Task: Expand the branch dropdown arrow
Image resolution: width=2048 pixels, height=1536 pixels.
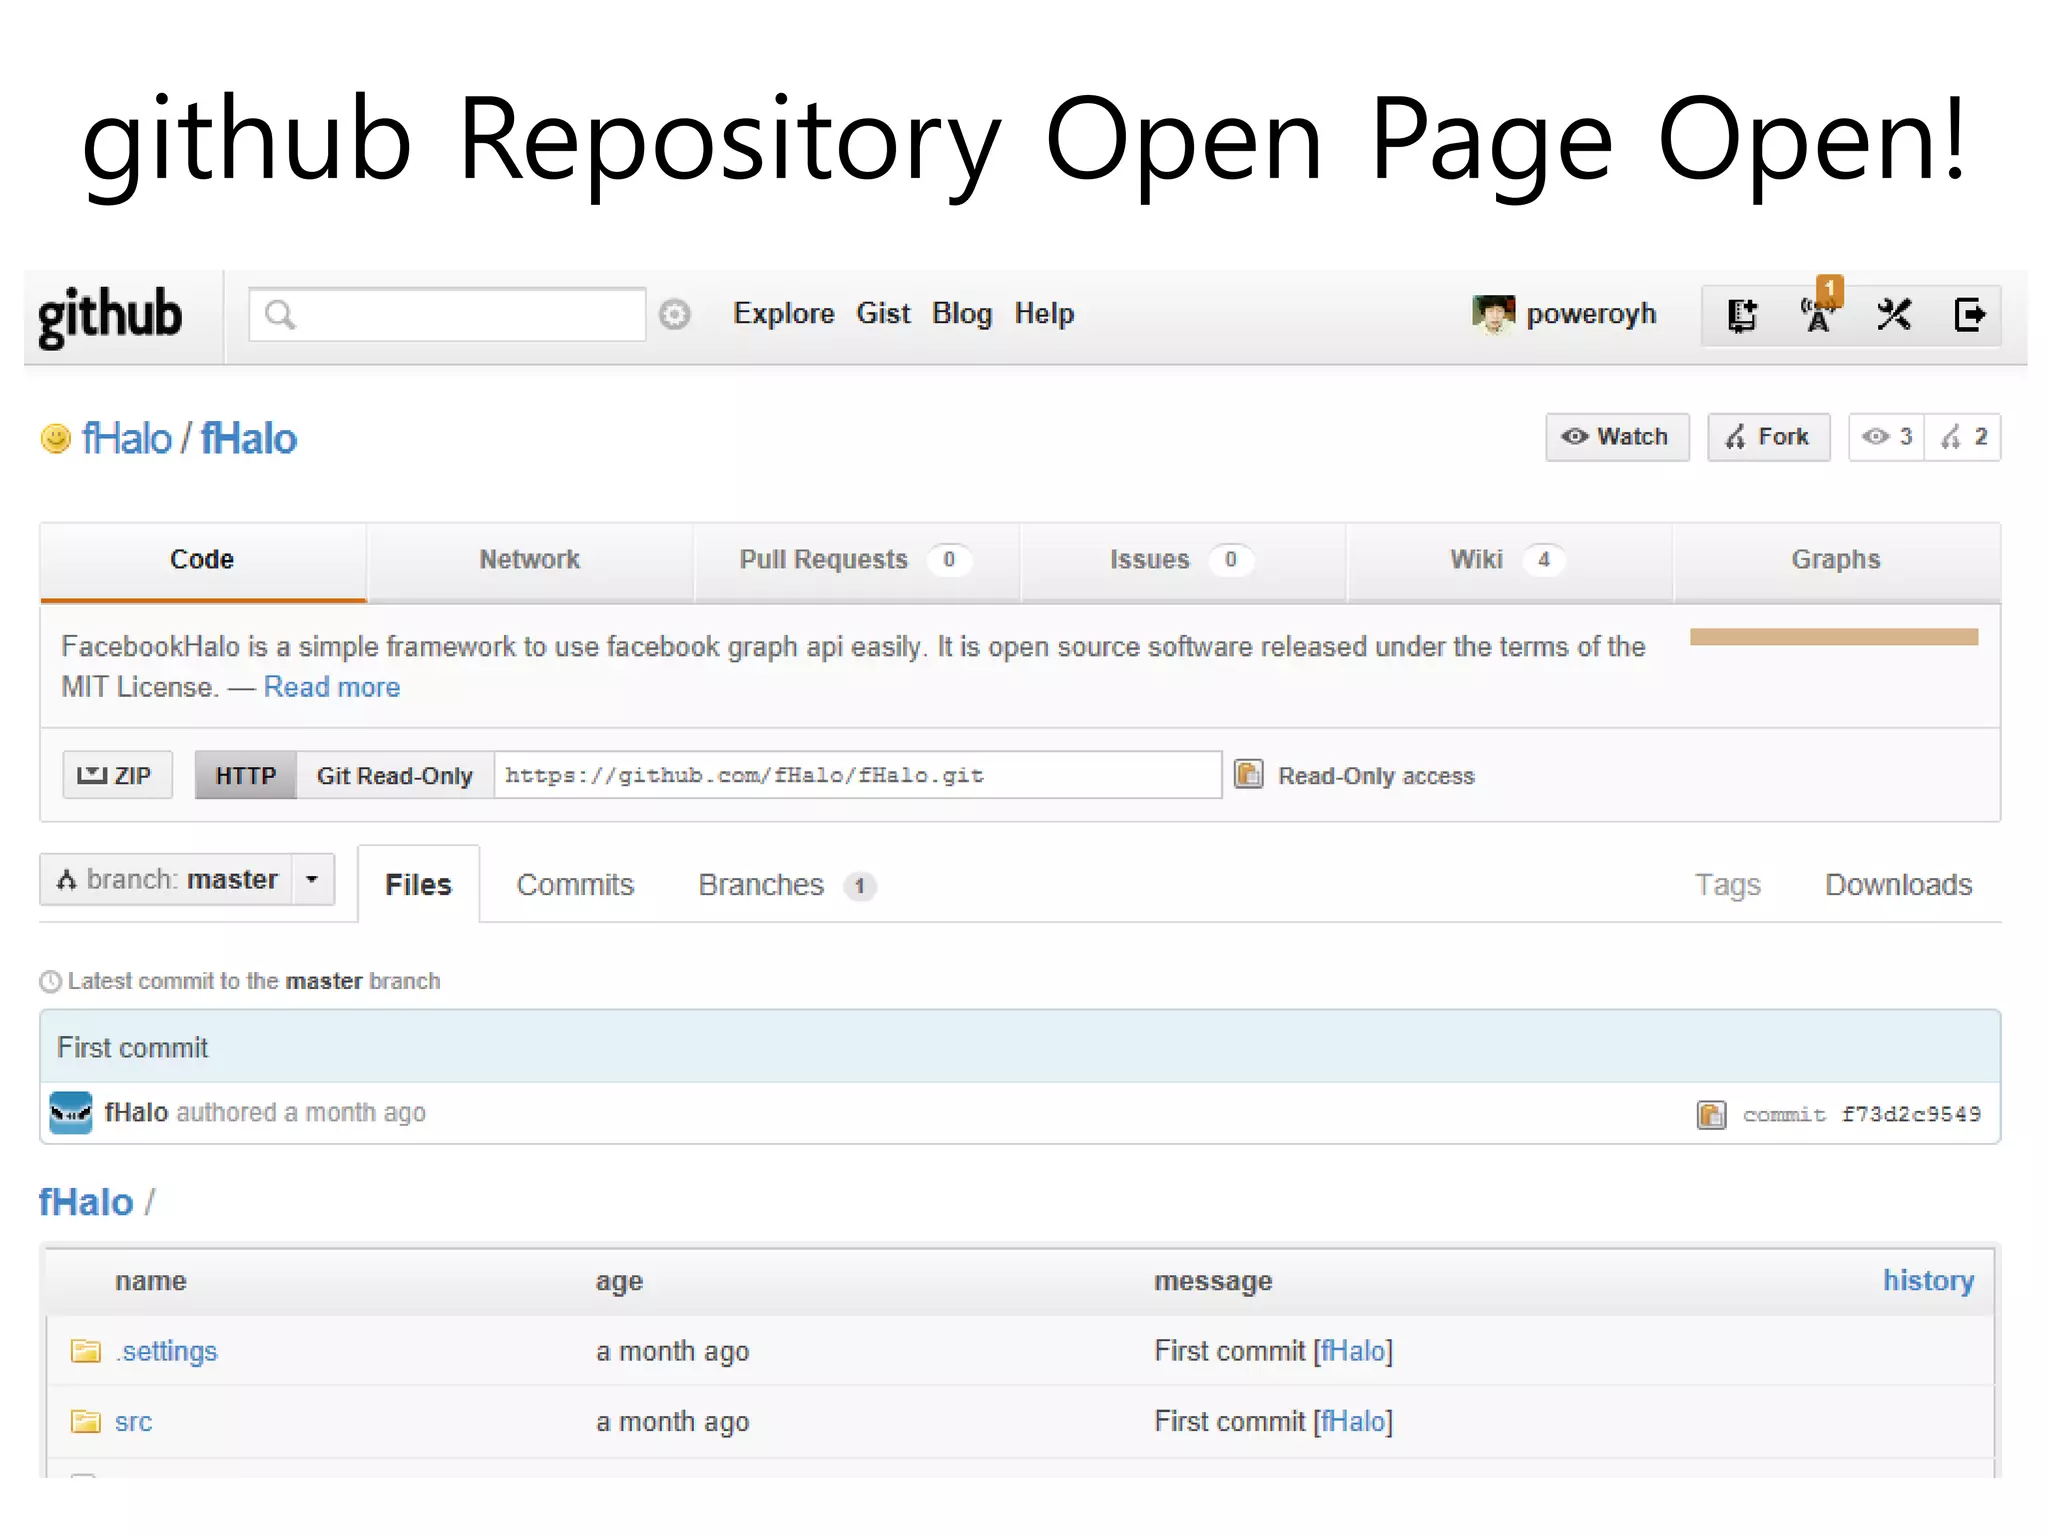Action: tap(313, 879)
